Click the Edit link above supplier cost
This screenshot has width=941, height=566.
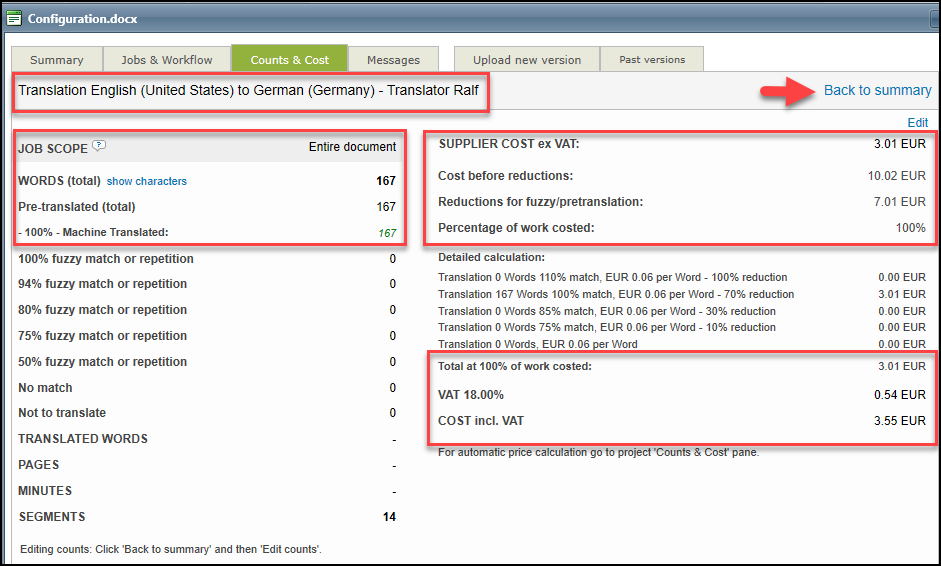pyautogui.click(x=917, y=123)
